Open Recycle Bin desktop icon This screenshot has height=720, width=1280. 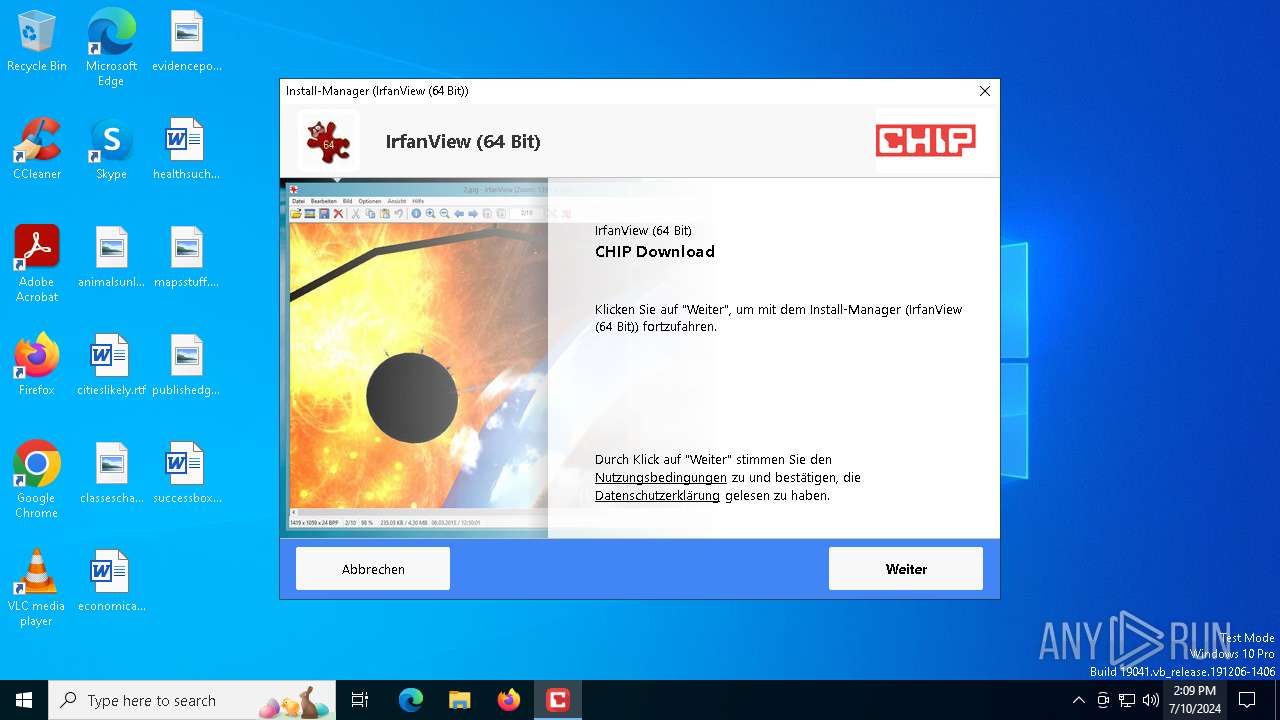(37, 42)
